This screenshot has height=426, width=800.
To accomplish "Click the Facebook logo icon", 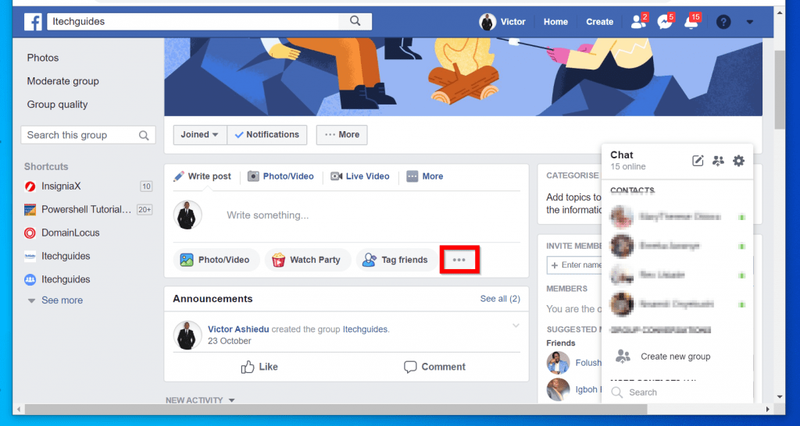I will [33, 21].
